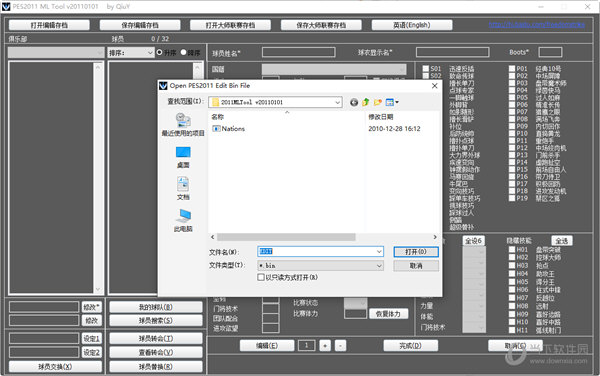Click the 全设6 set-all button
This screenshot has height=376, width=600.
(x=474, y=241)
